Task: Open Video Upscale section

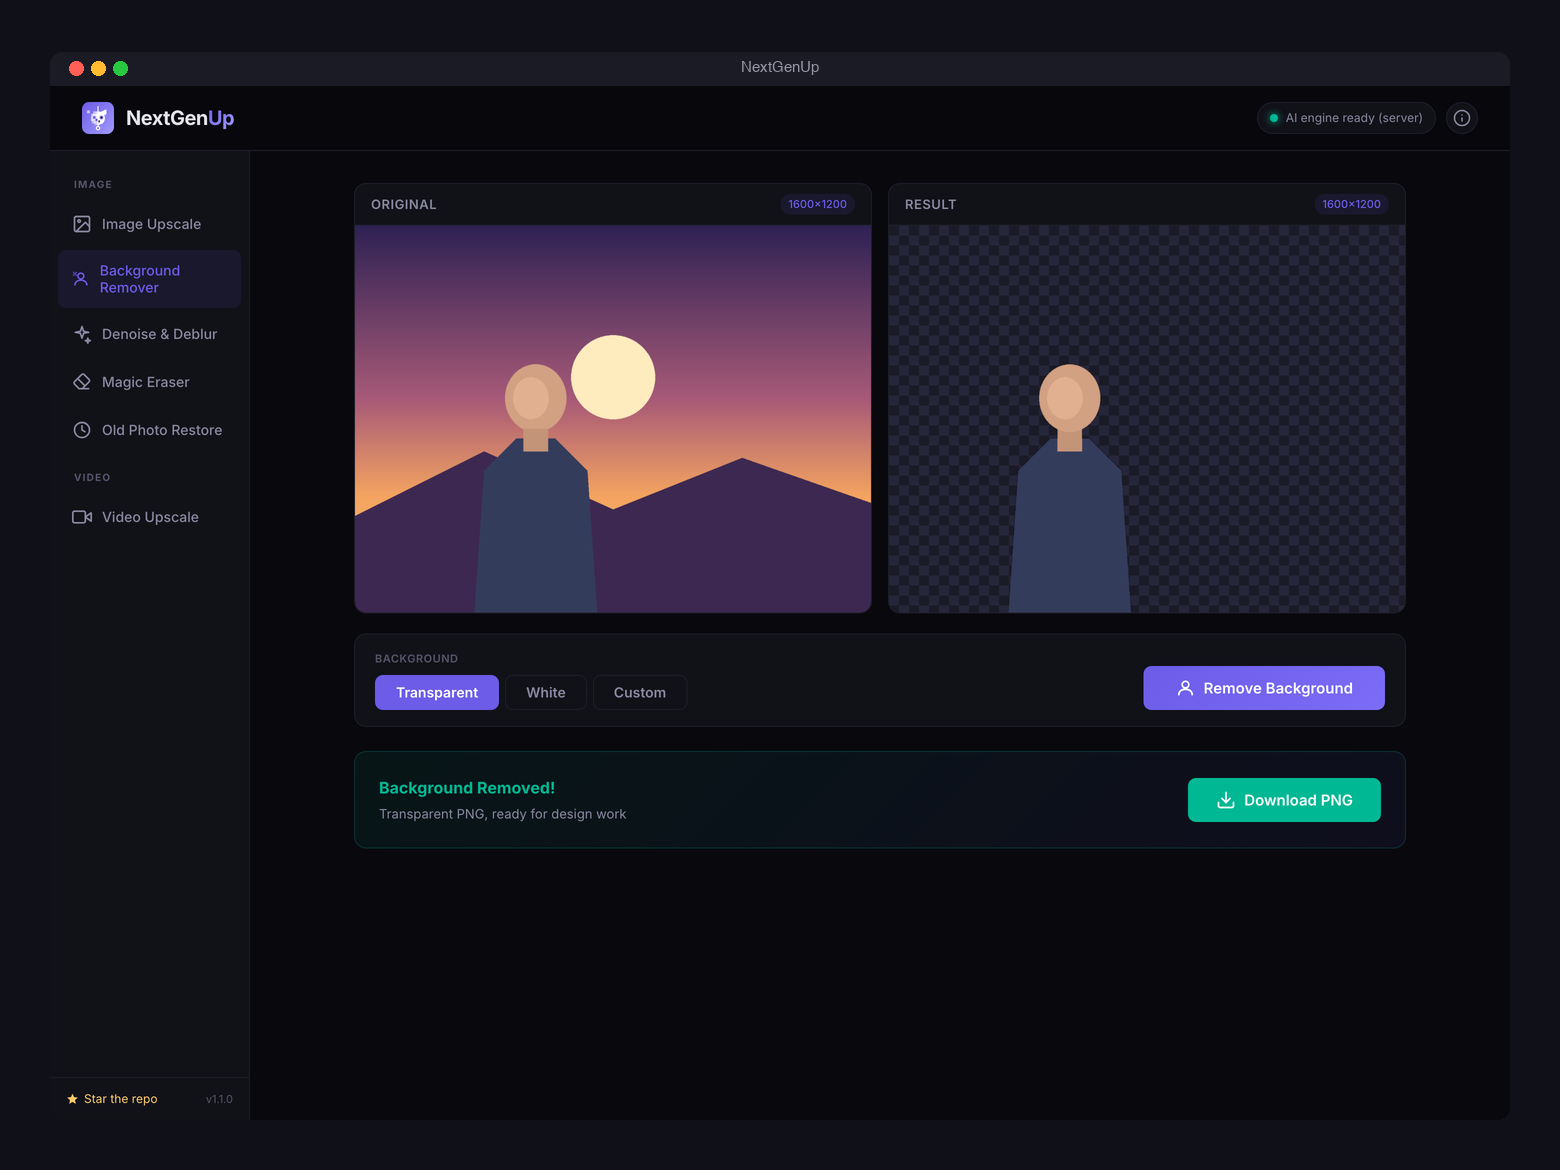Action: coord(150,517)
